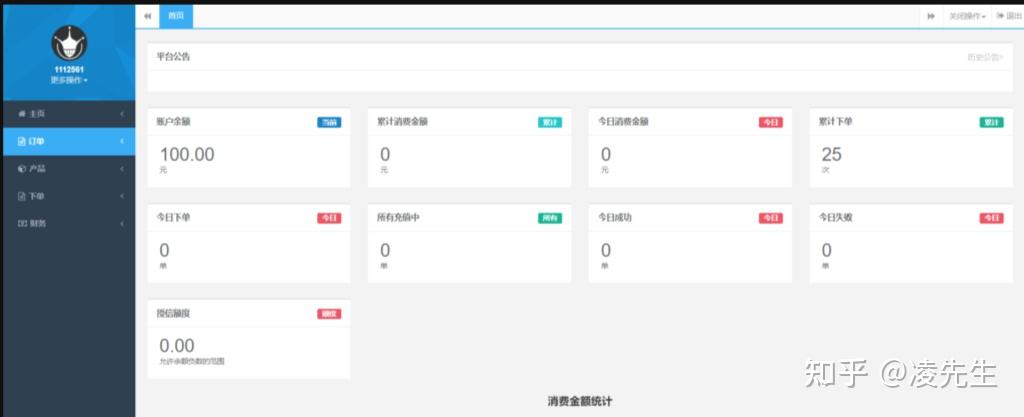Viewport: 1024px width, 417px height.
Task: Click the 退出 logout link
Action: pyautogui.click(x=1008, y=16)
